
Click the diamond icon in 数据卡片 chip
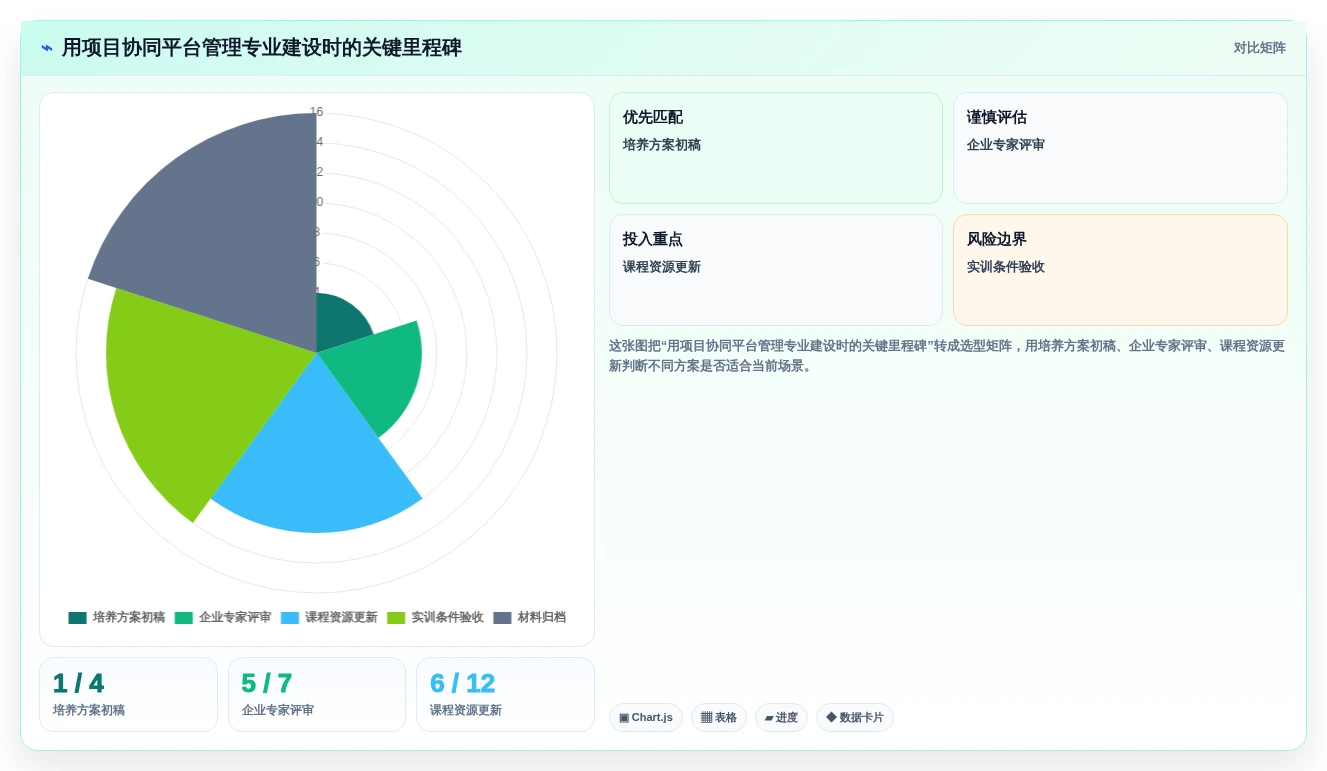click(x=831, y=718)
